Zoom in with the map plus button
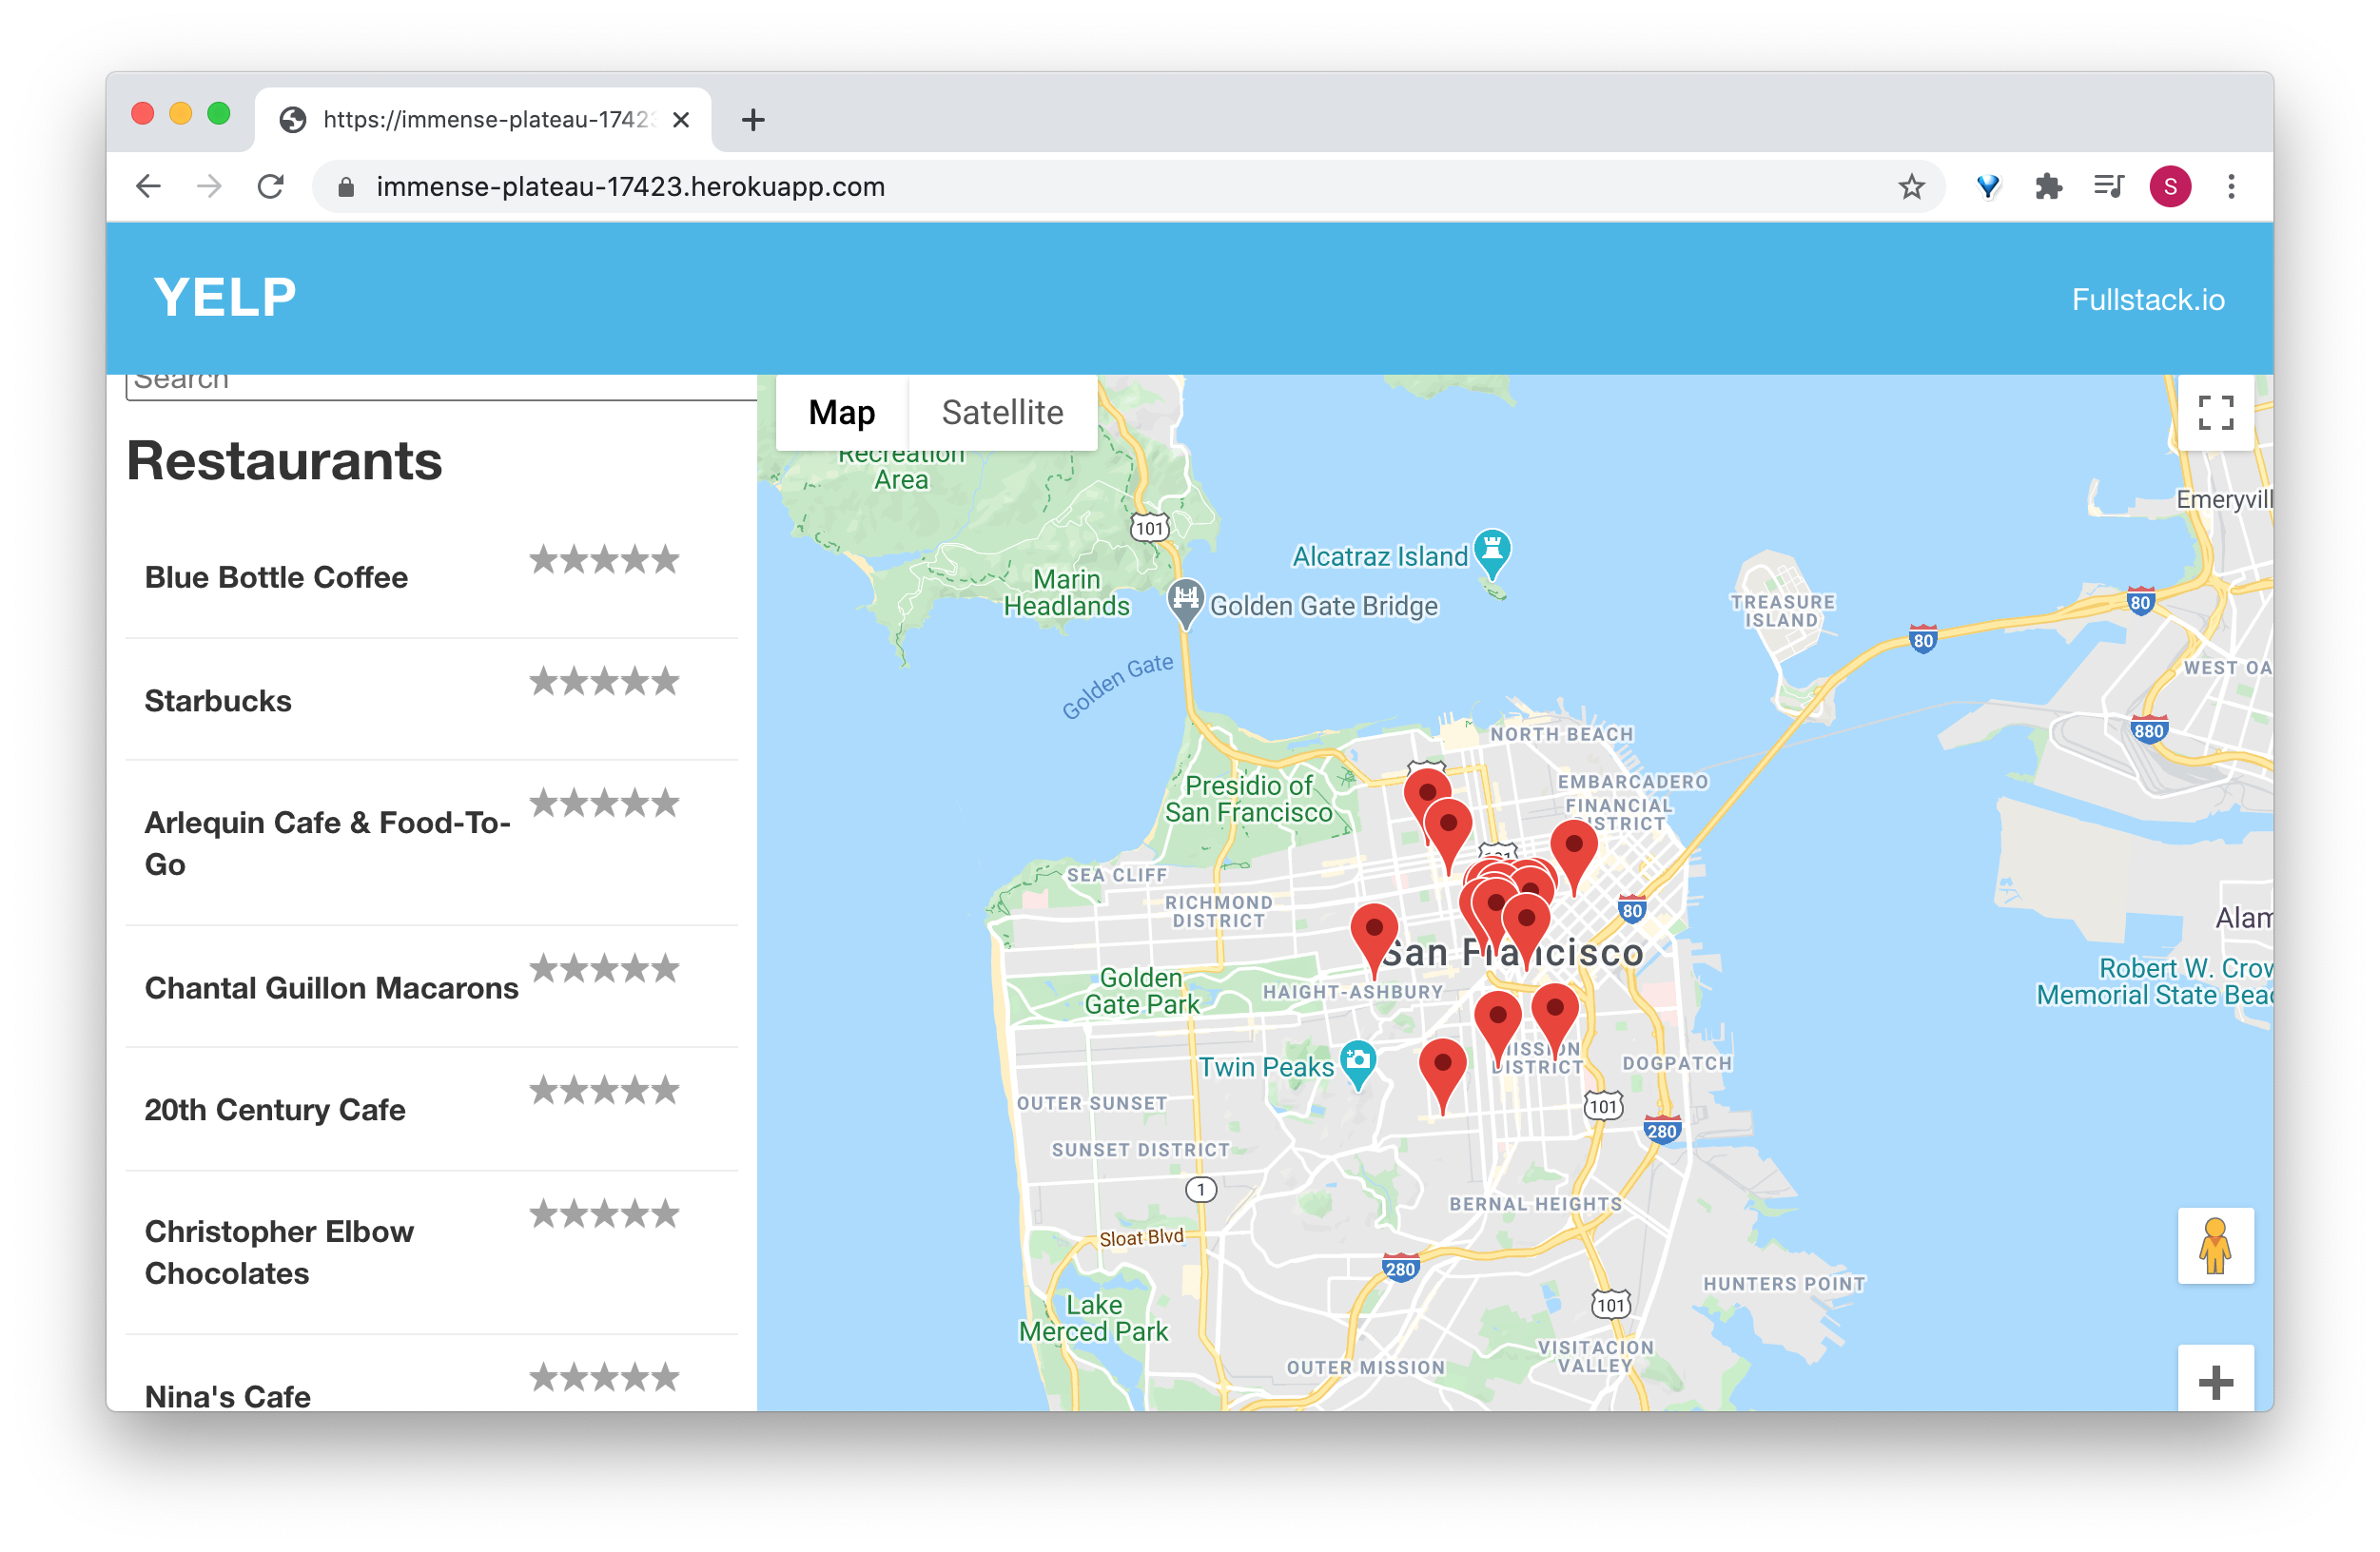The width and height of the screenshot is (2380, 1552). [2215, 1382]
